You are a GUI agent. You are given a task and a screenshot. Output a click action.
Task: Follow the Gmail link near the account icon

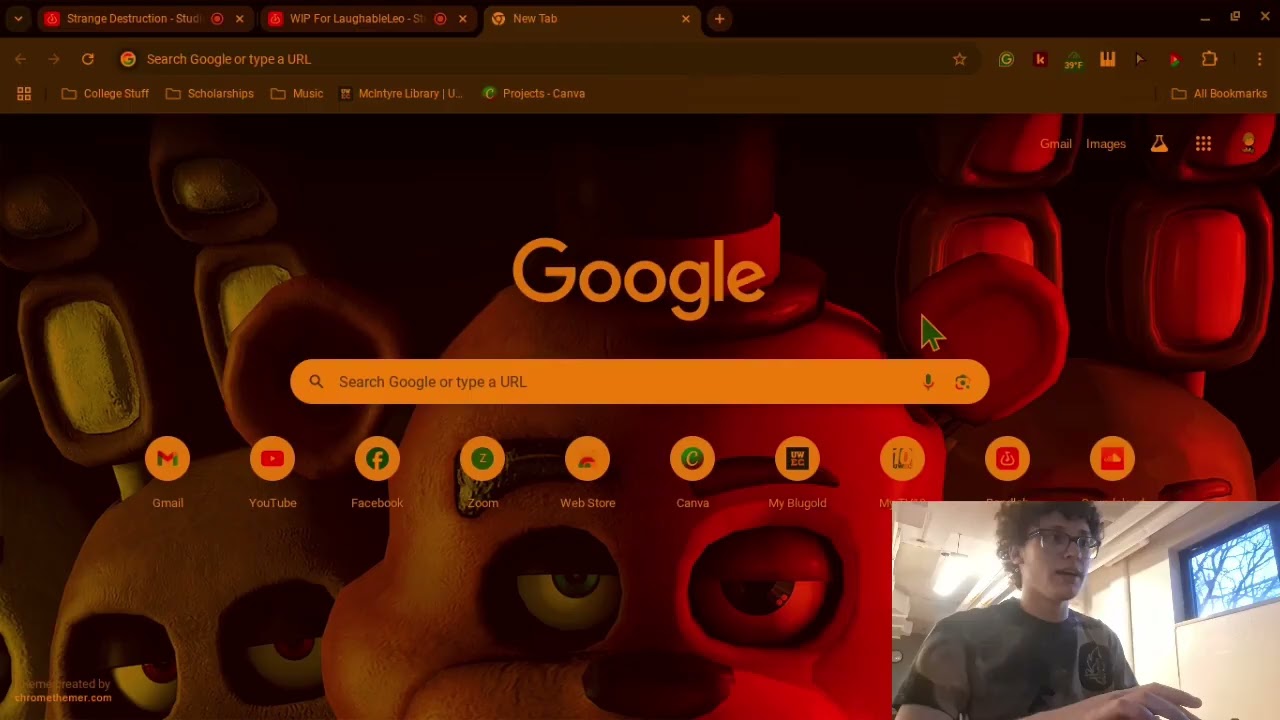click(x=1055, y=144)
